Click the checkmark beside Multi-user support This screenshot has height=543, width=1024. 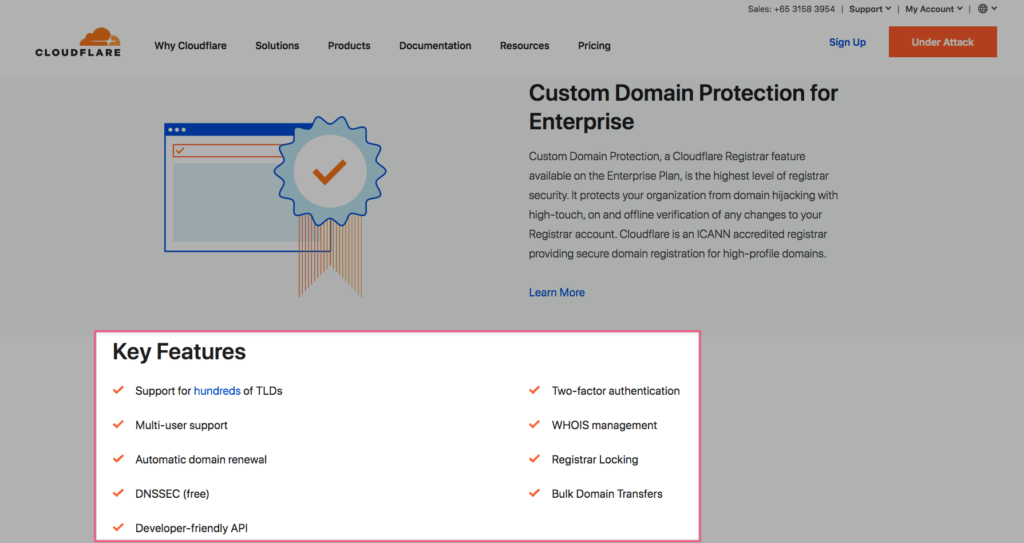(118, 424)
